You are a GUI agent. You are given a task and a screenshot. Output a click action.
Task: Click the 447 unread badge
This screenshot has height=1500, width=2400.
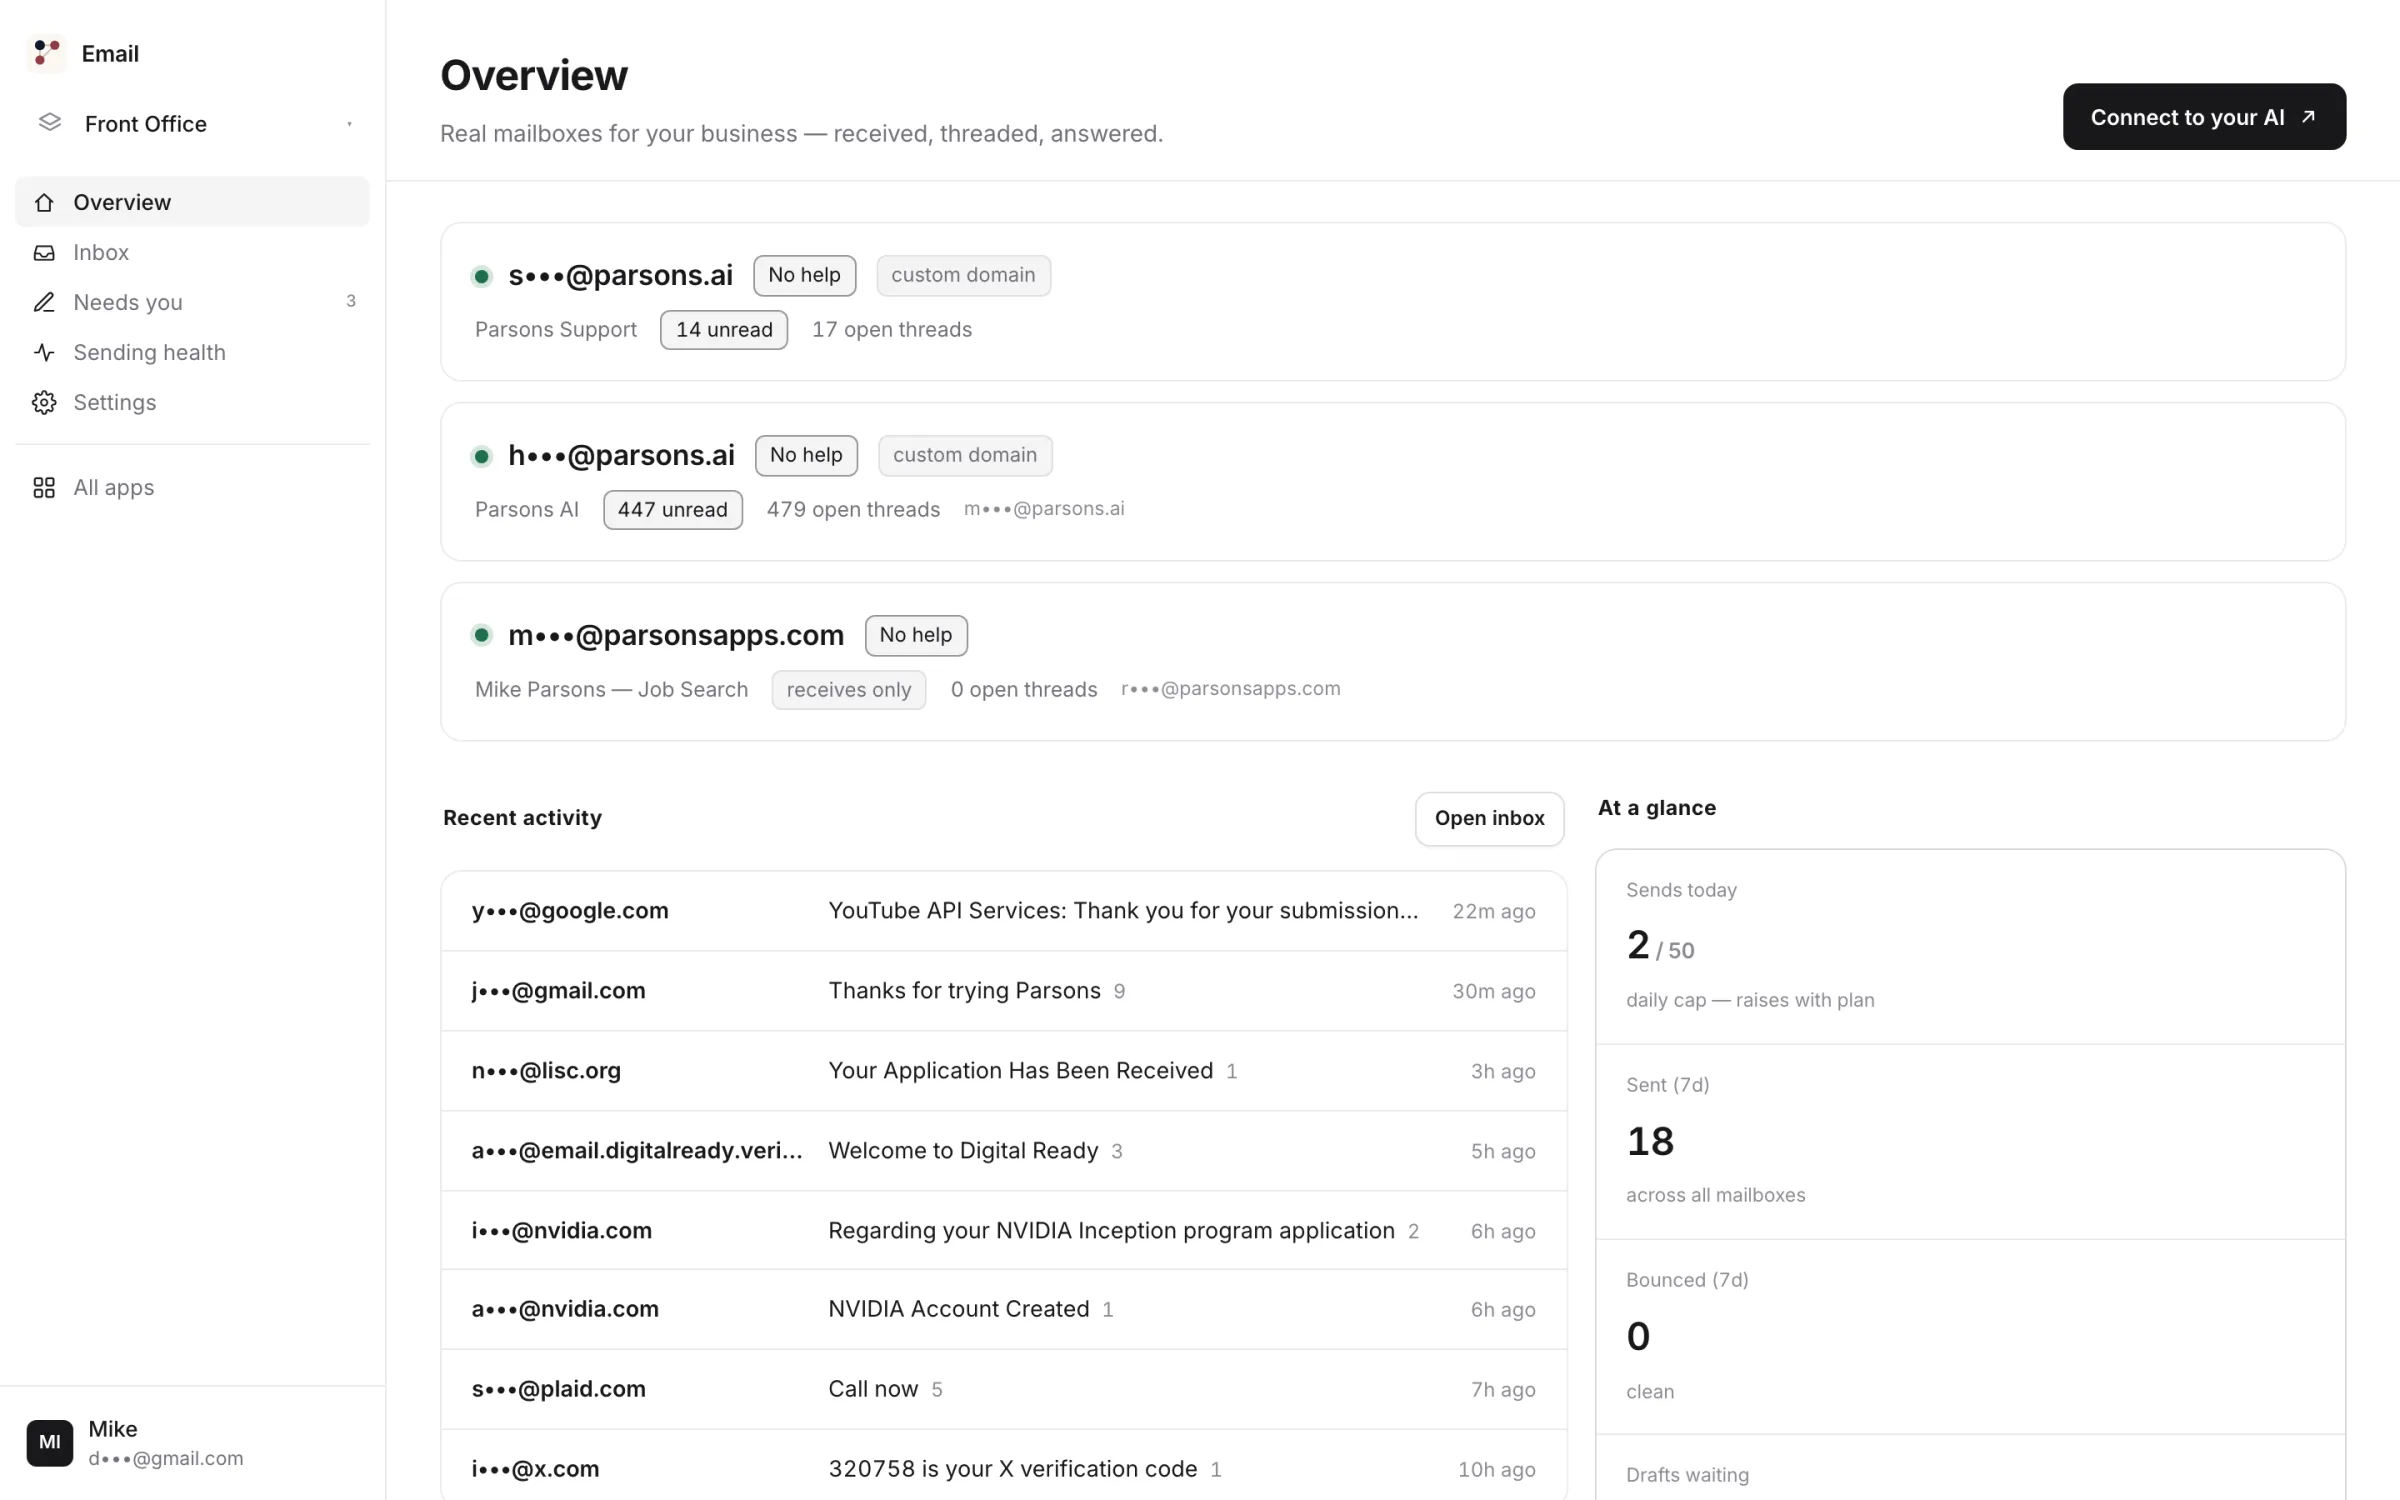tap(673, 510)
